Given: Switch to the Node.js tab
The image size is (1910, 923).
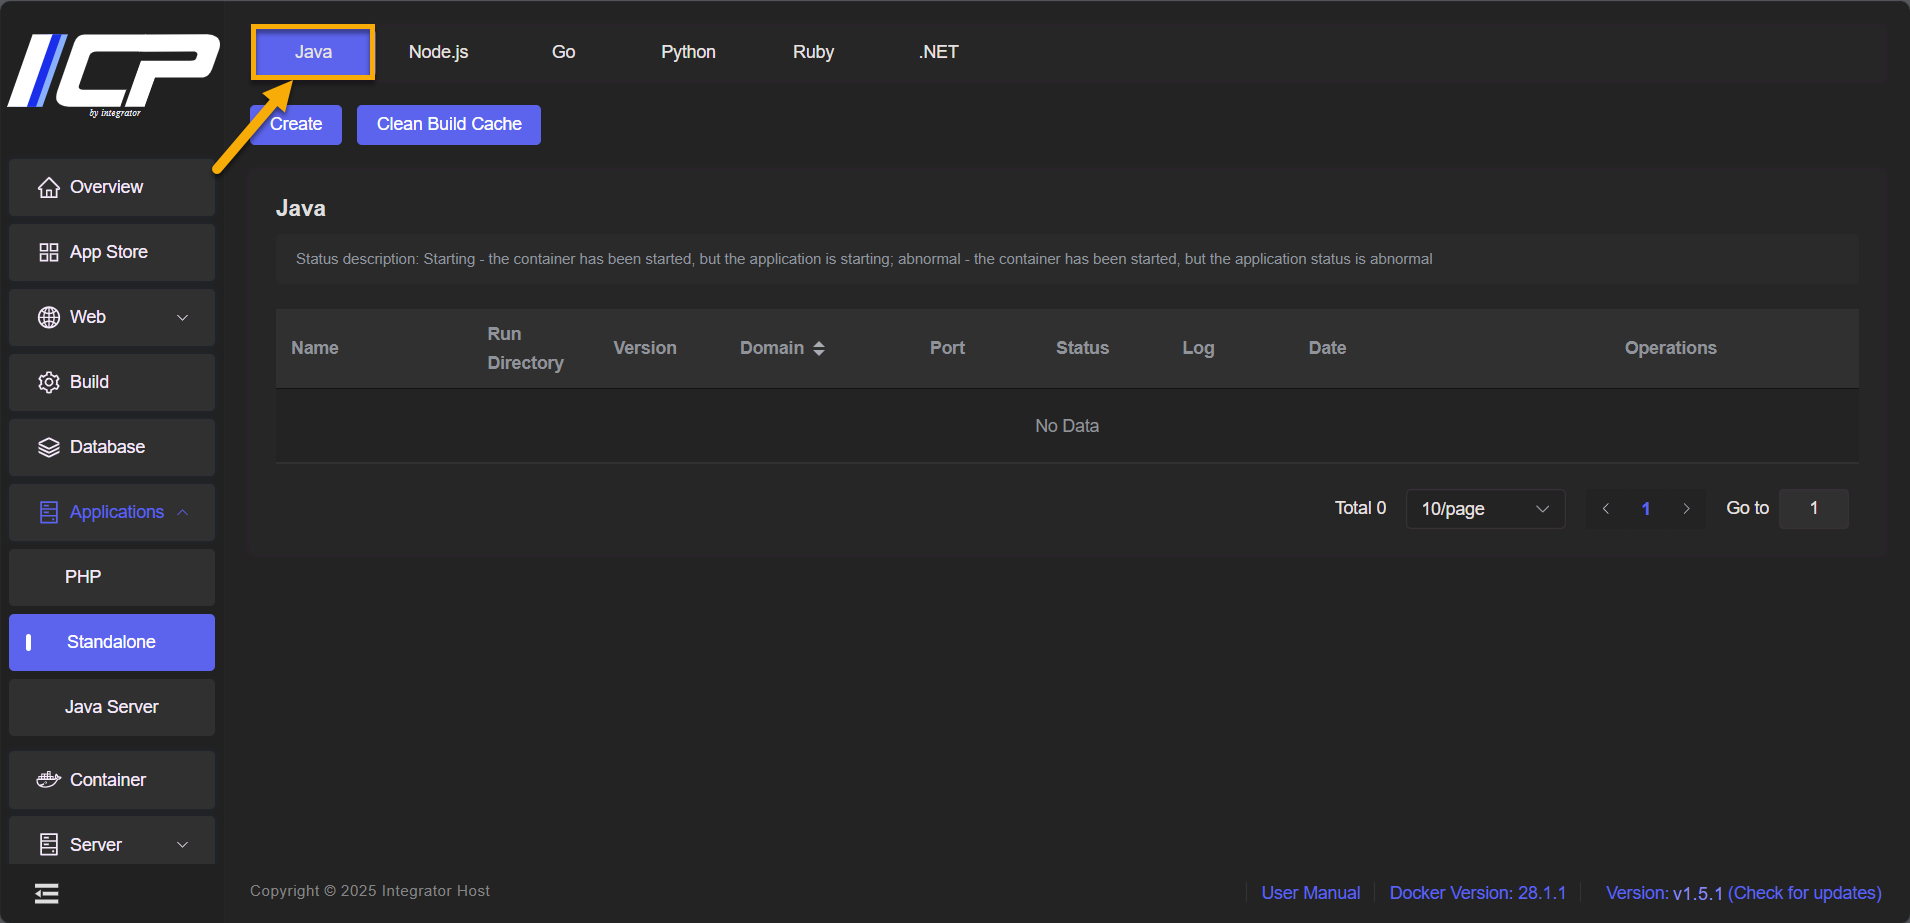Looking at the screenshot, I should [x=438, y=52].
